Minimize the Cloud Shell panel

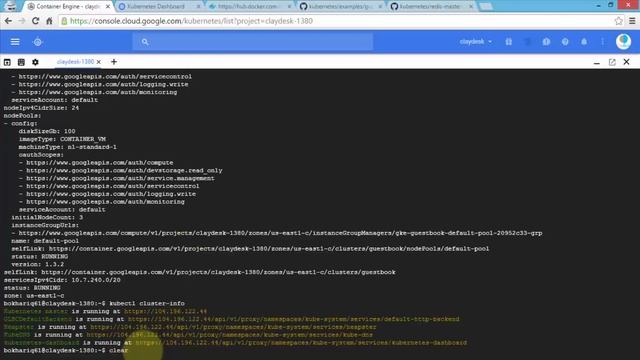tap(597, 62)
